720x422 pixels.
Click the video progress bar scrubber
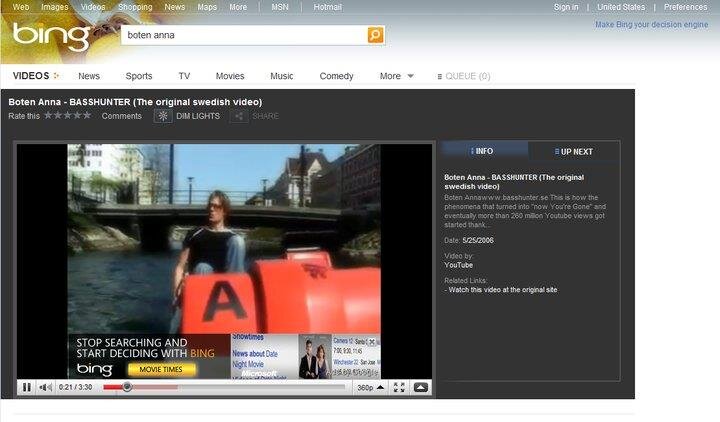pyautogui.click(x=127, y=387)
